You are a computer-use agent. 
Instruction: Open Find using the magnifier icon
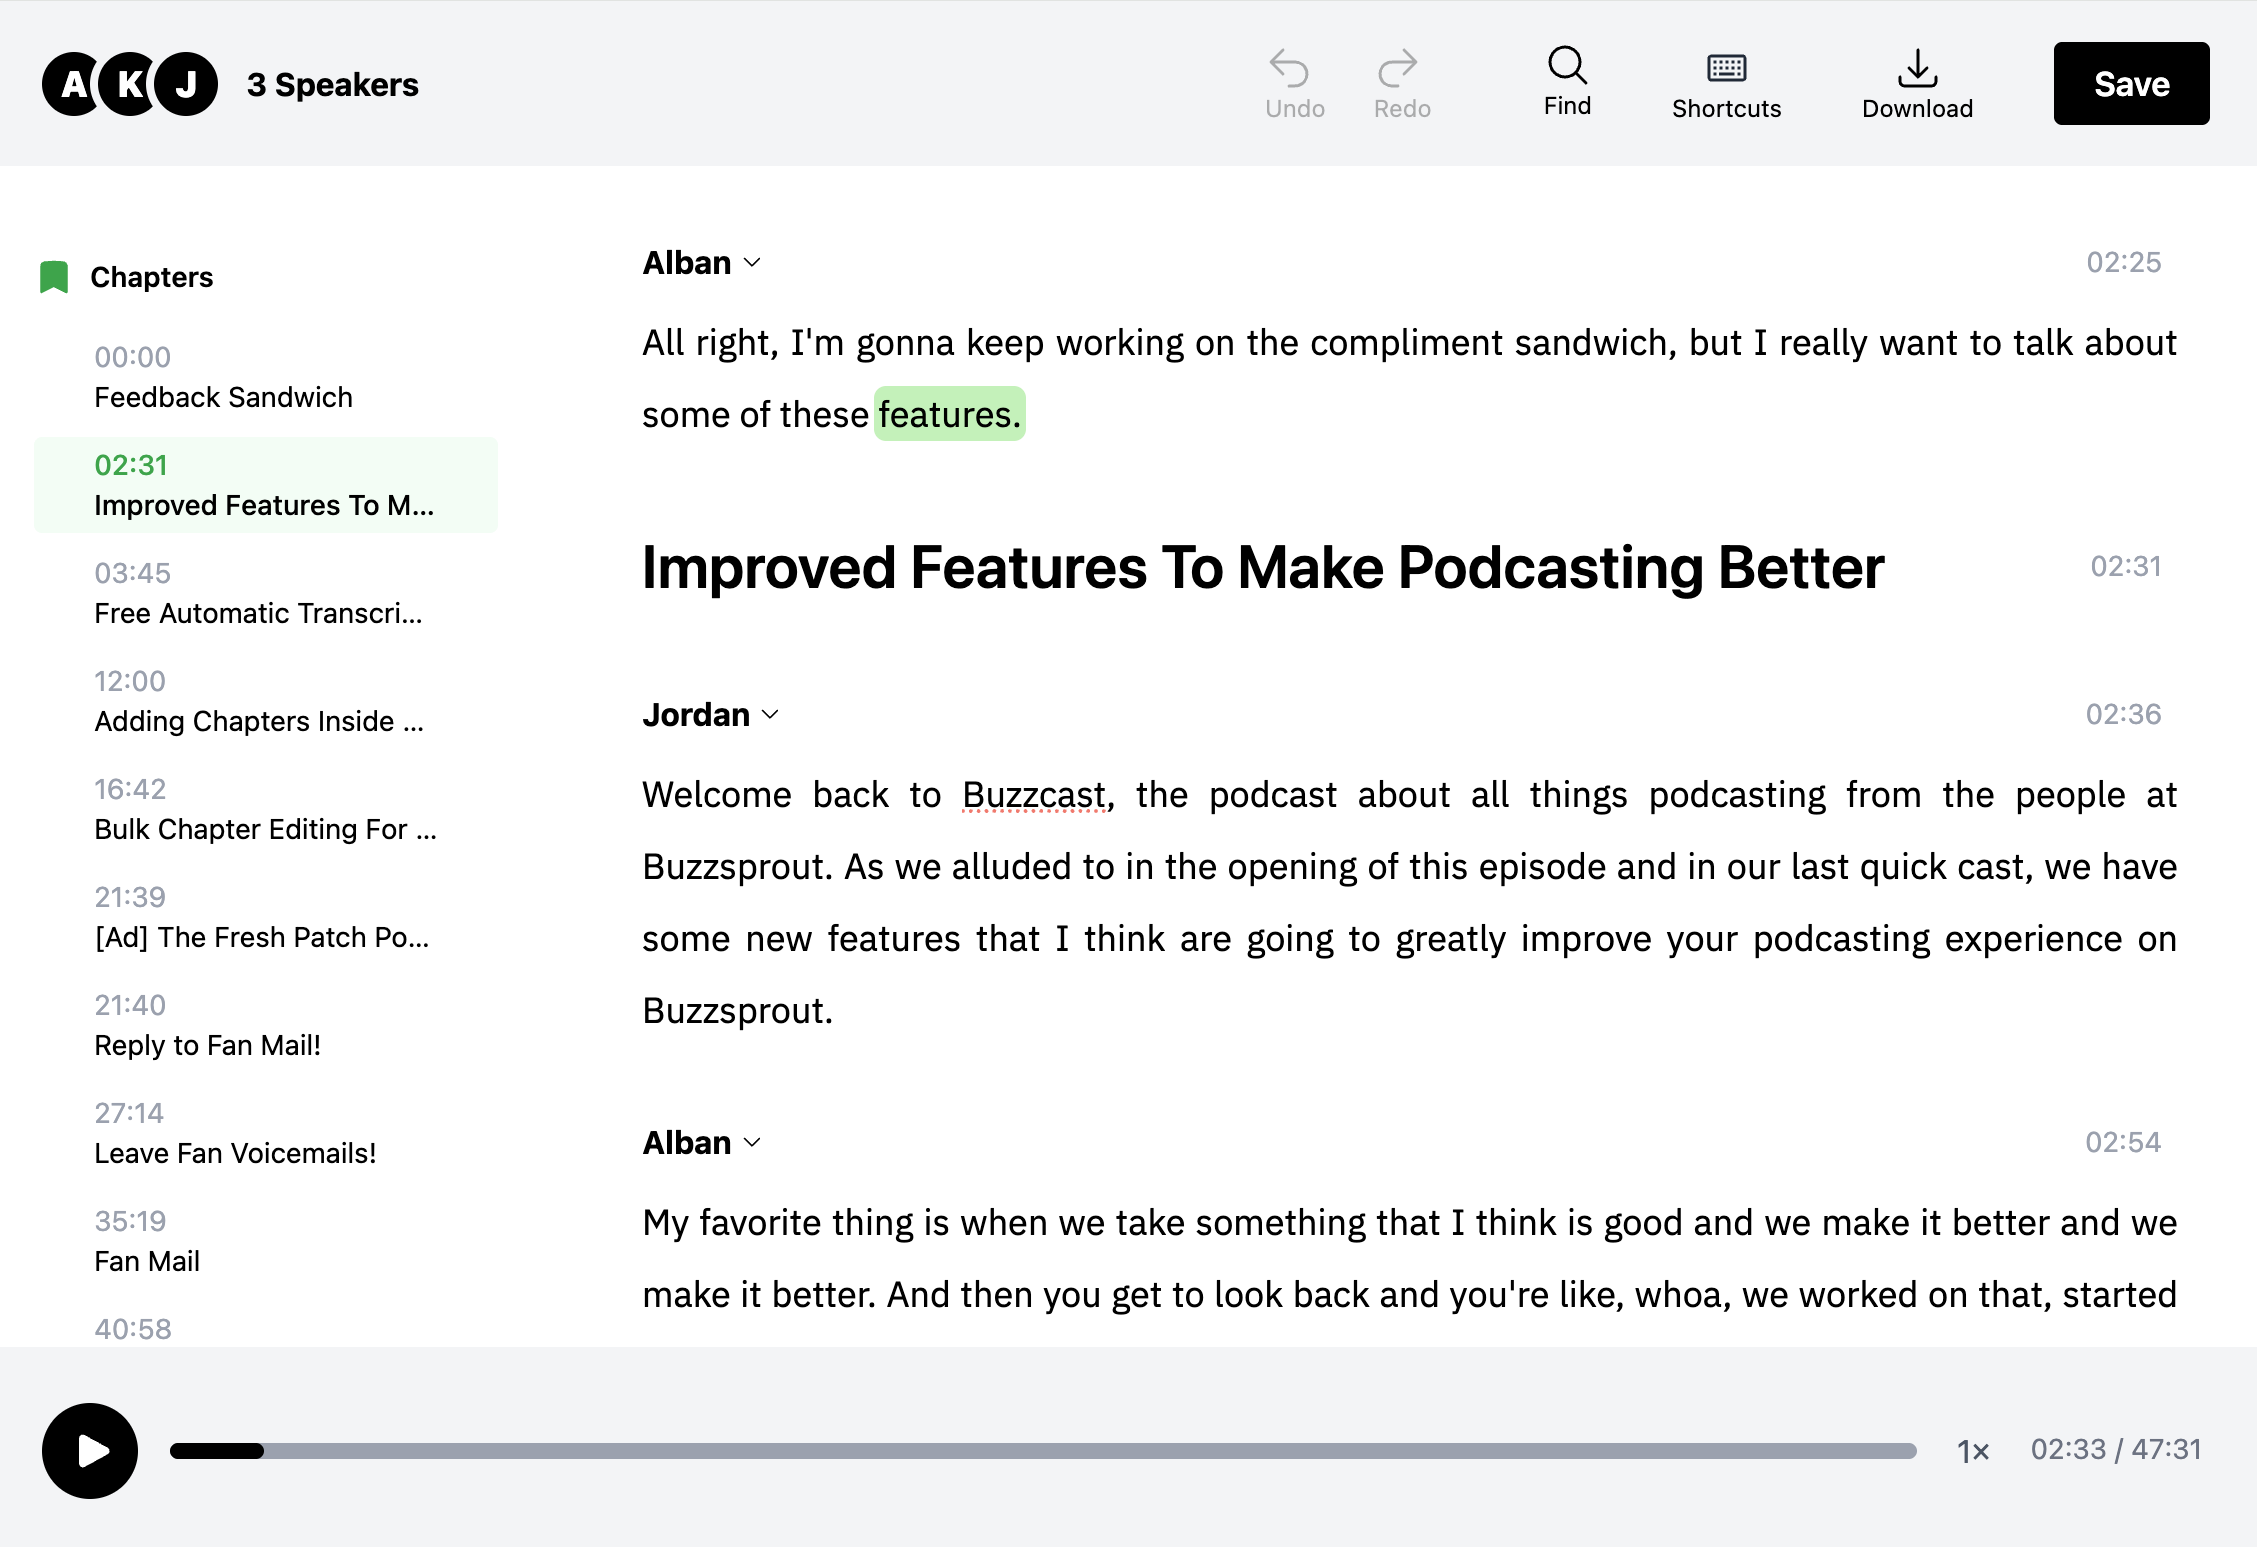tap(1566, 68)
